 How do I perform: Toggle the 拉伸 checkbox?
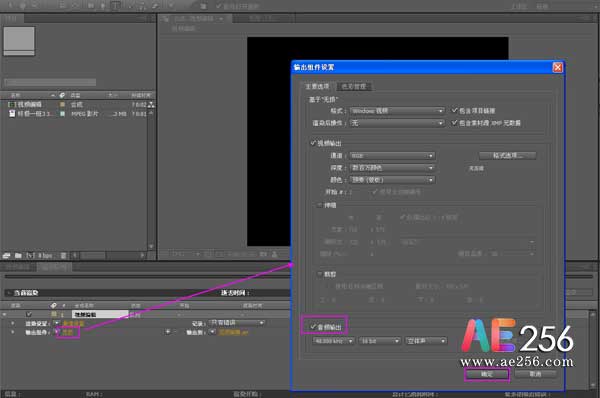point(320,205)
